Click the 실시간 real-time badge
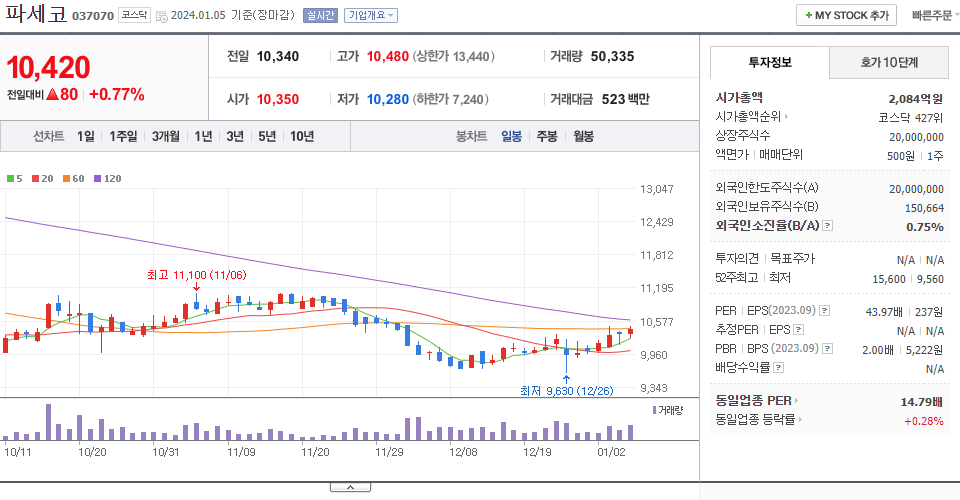Screen dimensions: 960x500 pos(320,15)
